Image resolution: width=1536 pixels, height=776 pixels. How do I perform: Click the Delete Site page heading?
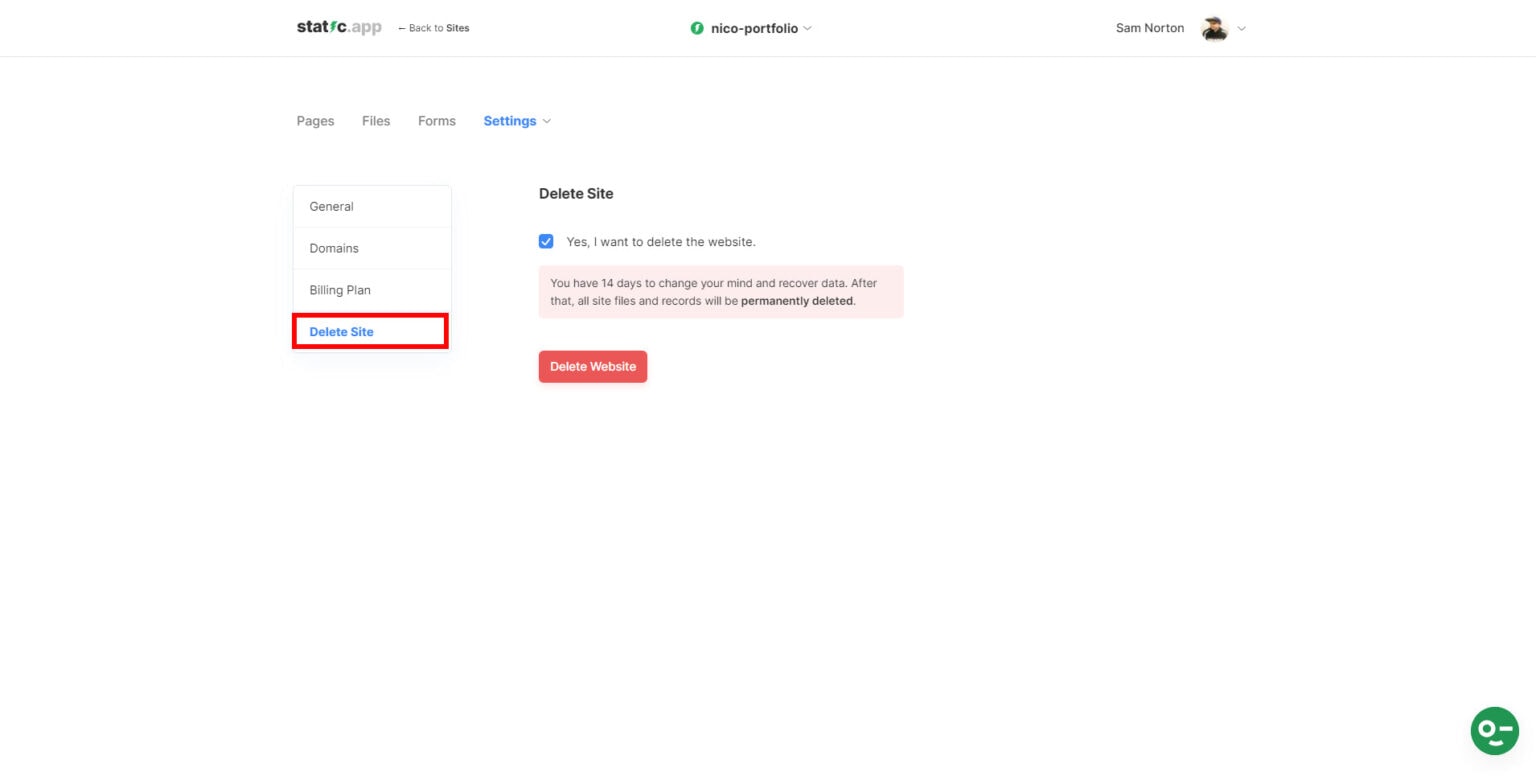tap(576, 193)
